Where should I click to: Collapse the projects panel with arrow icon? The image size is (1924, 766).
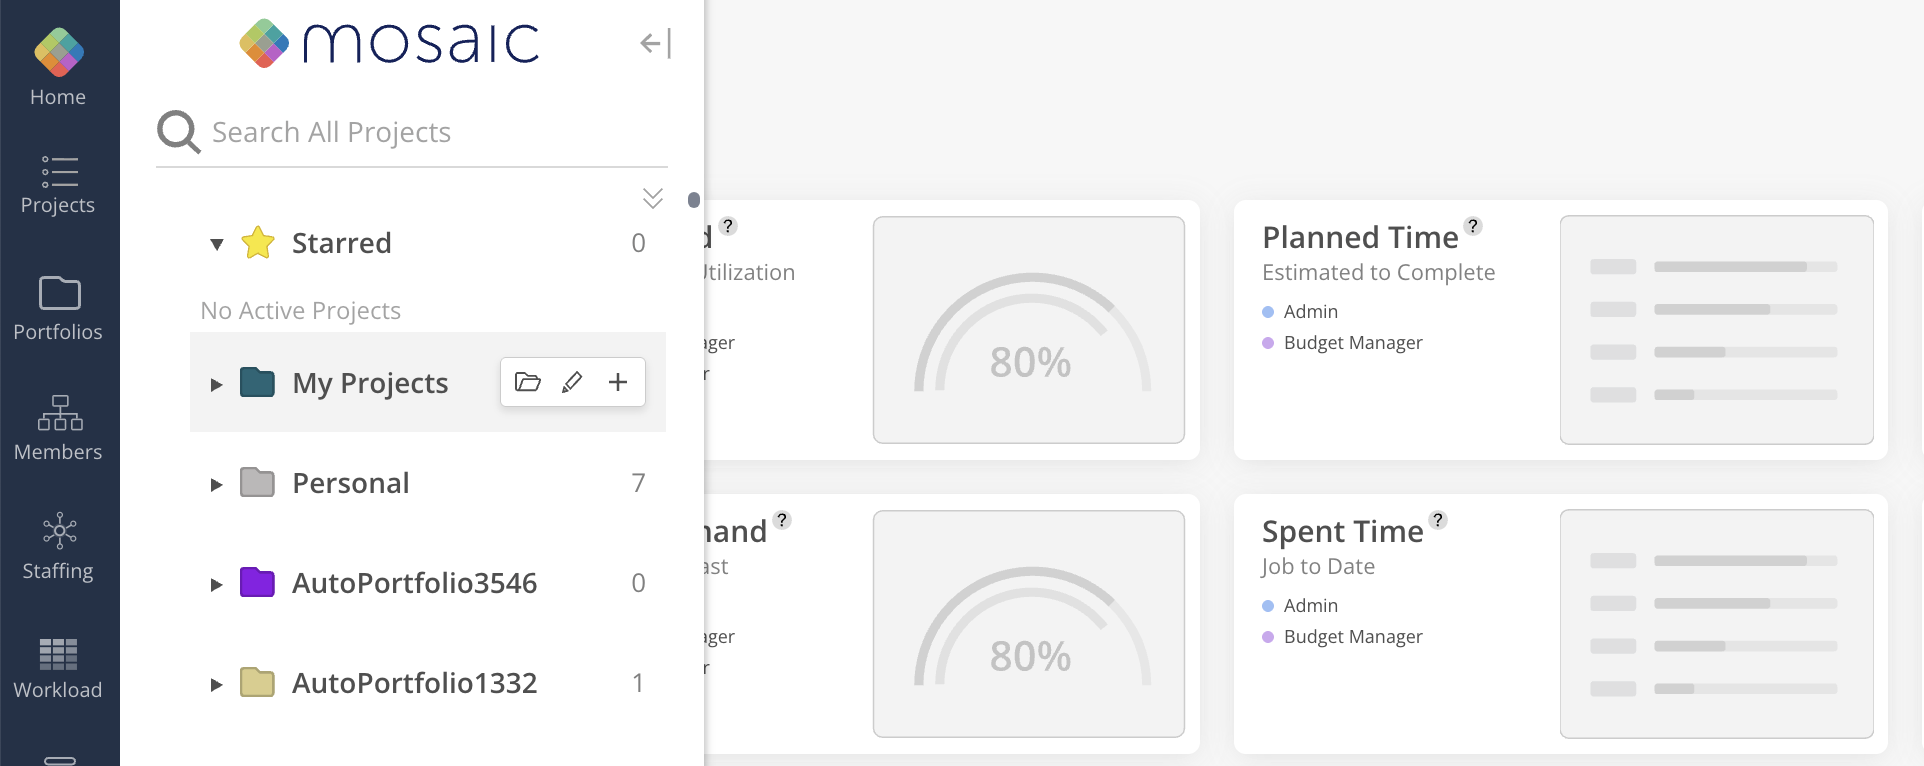pyautogui.click(x=655, y=43)
